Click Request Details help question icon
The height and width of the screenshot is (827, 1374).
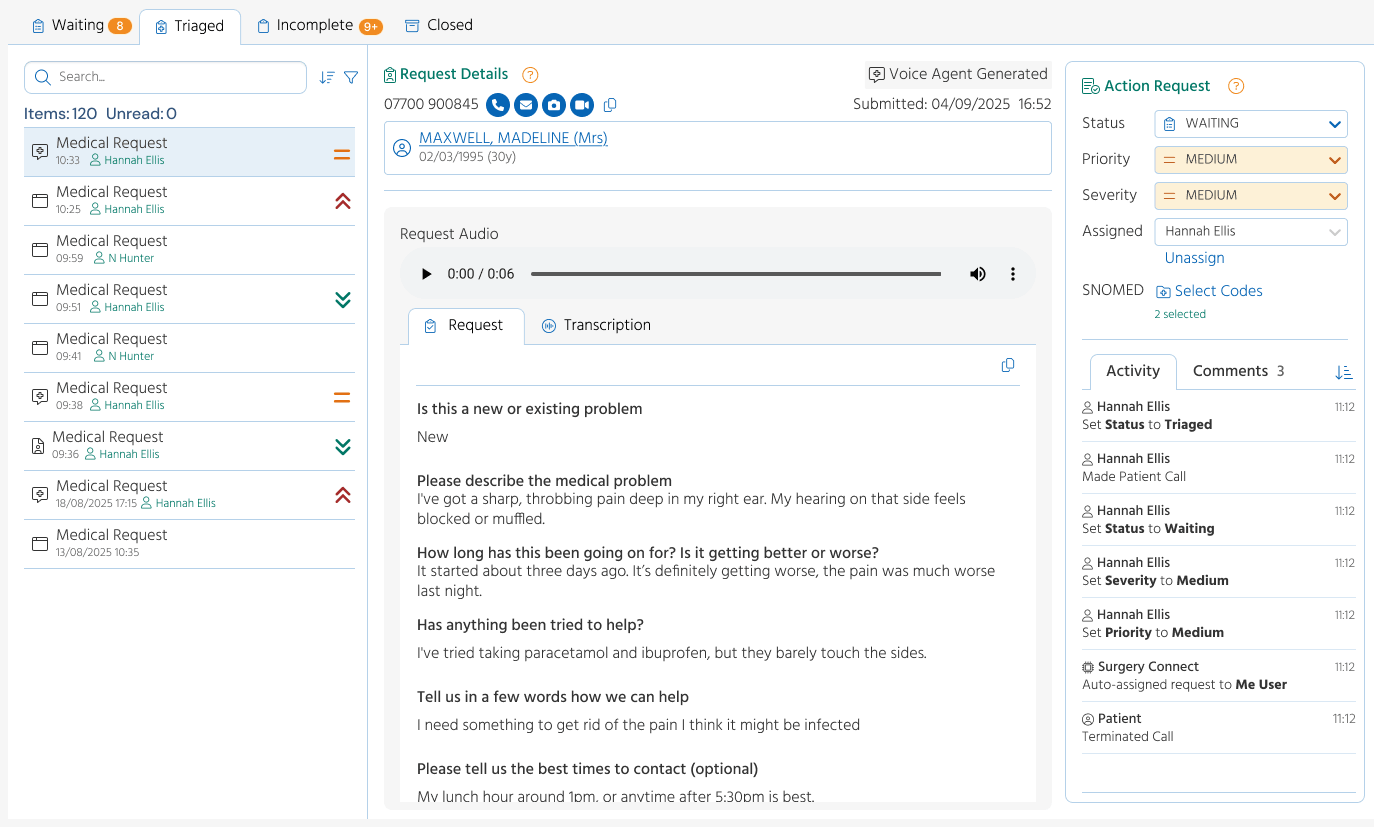click(x=530, y=75)
